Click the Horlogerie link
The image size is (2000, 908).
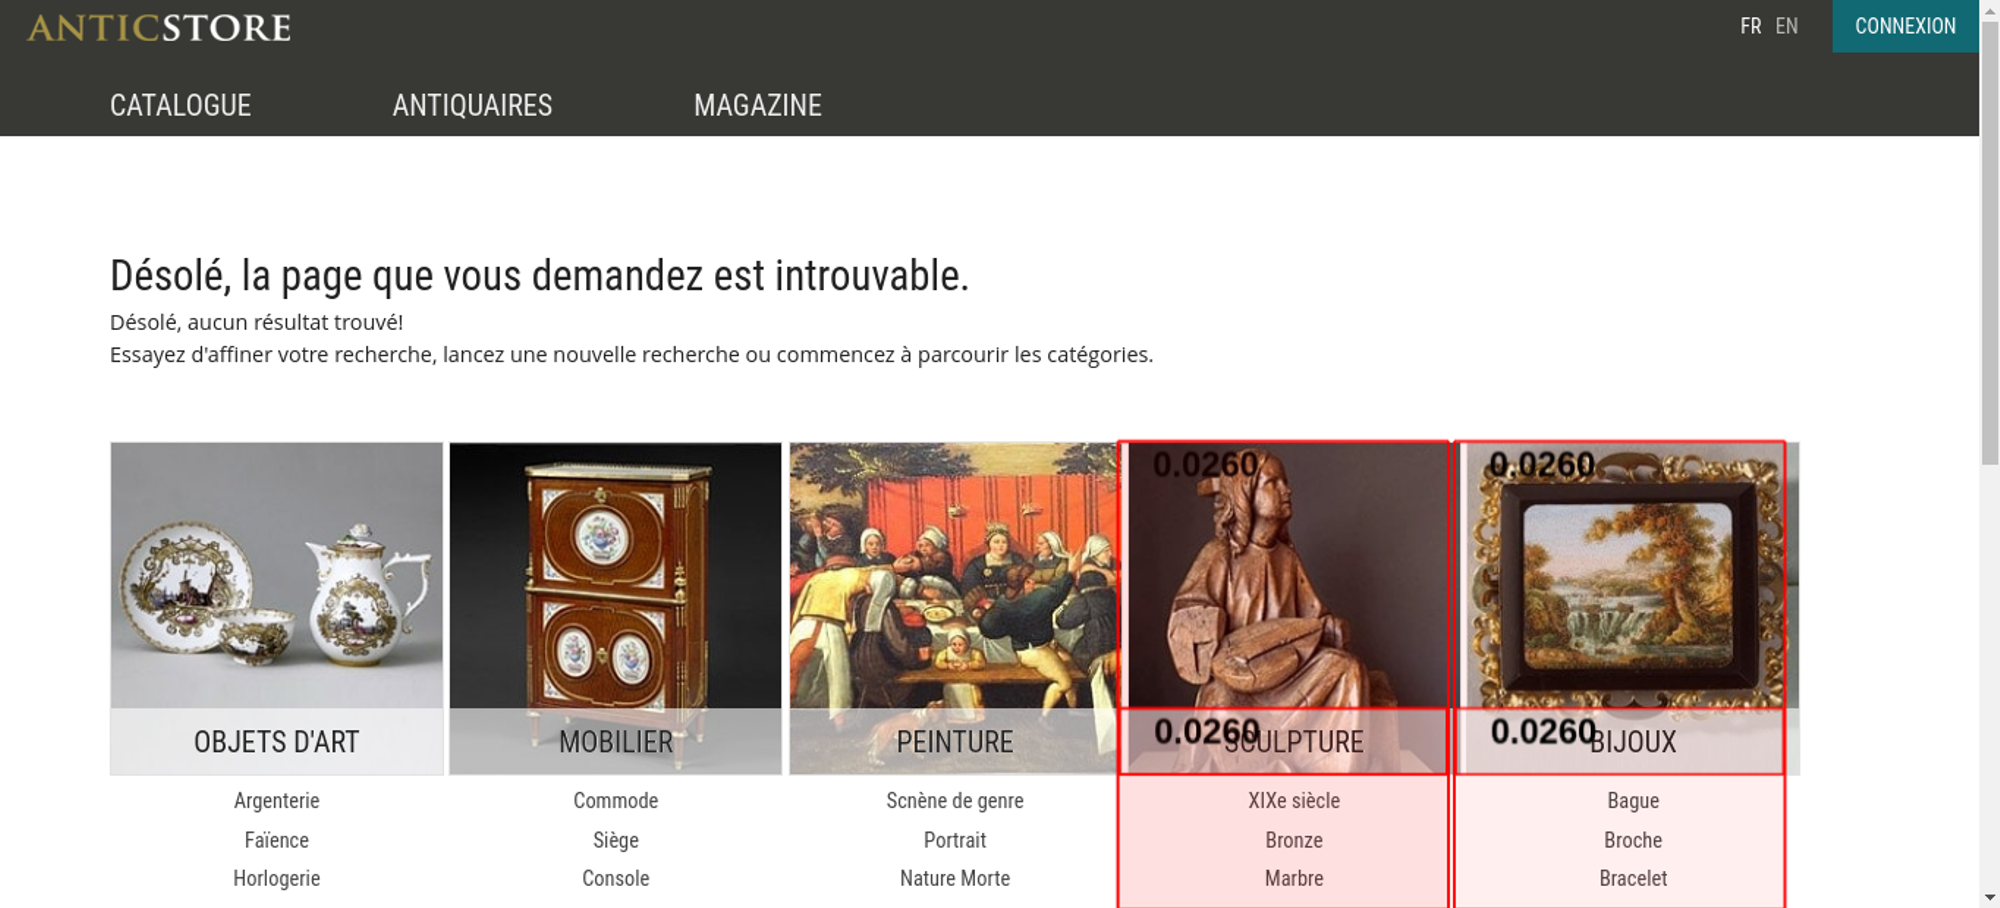(277, 878)
